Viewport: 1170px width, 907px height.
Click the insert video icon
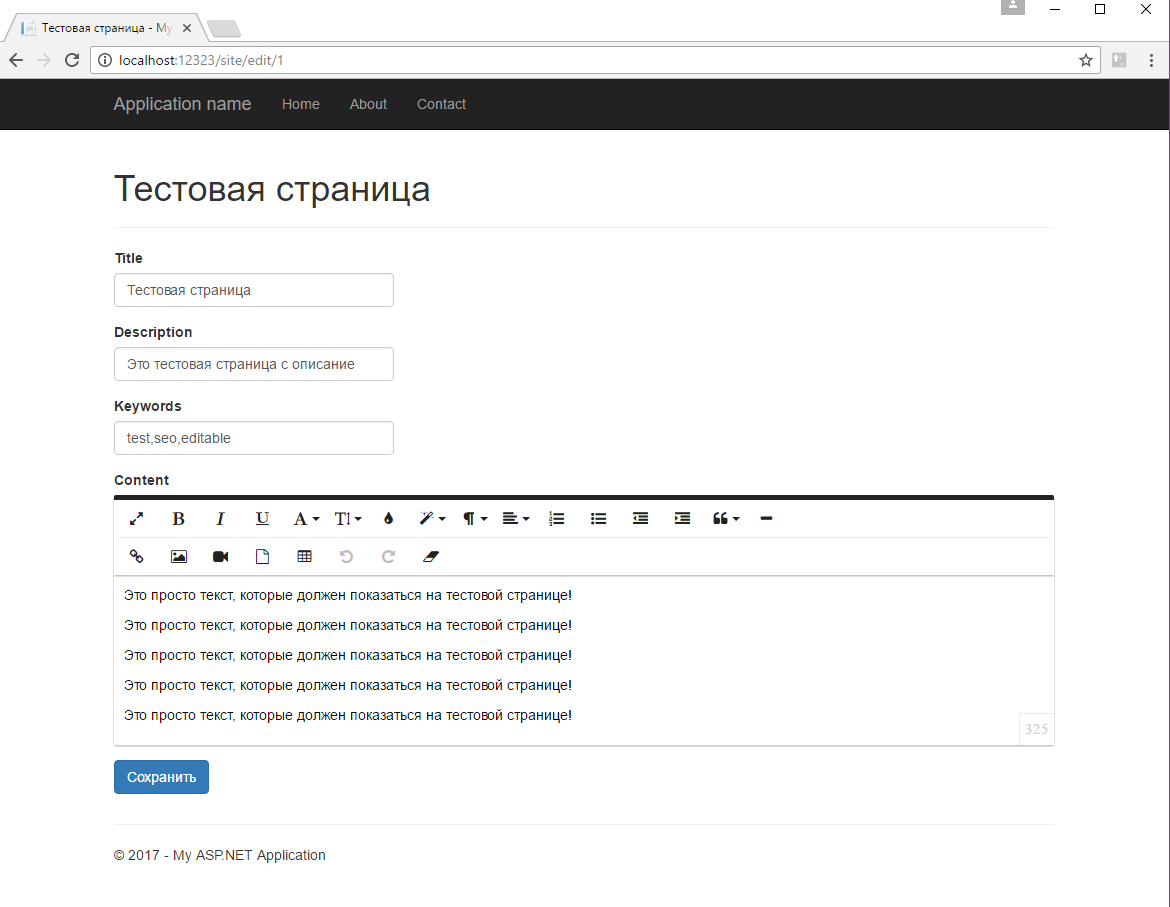click(x=220, y=556)
